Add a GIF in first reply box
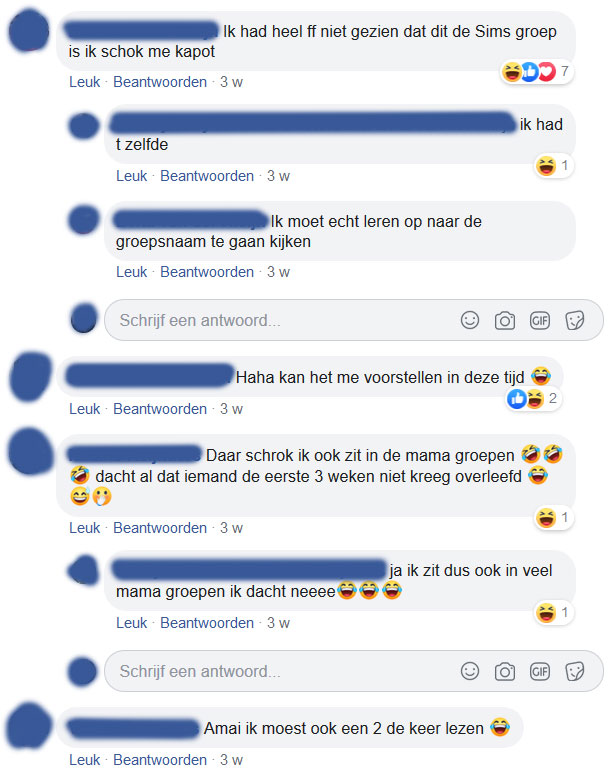This screenshot has width=614, height=773. click(540, 320)
